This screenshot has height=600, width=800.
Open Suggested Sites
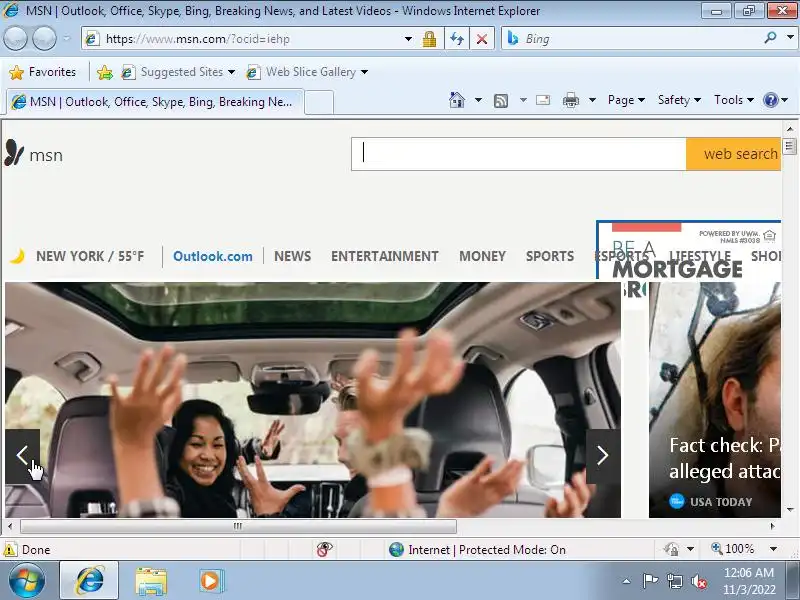tap(178, 72)
